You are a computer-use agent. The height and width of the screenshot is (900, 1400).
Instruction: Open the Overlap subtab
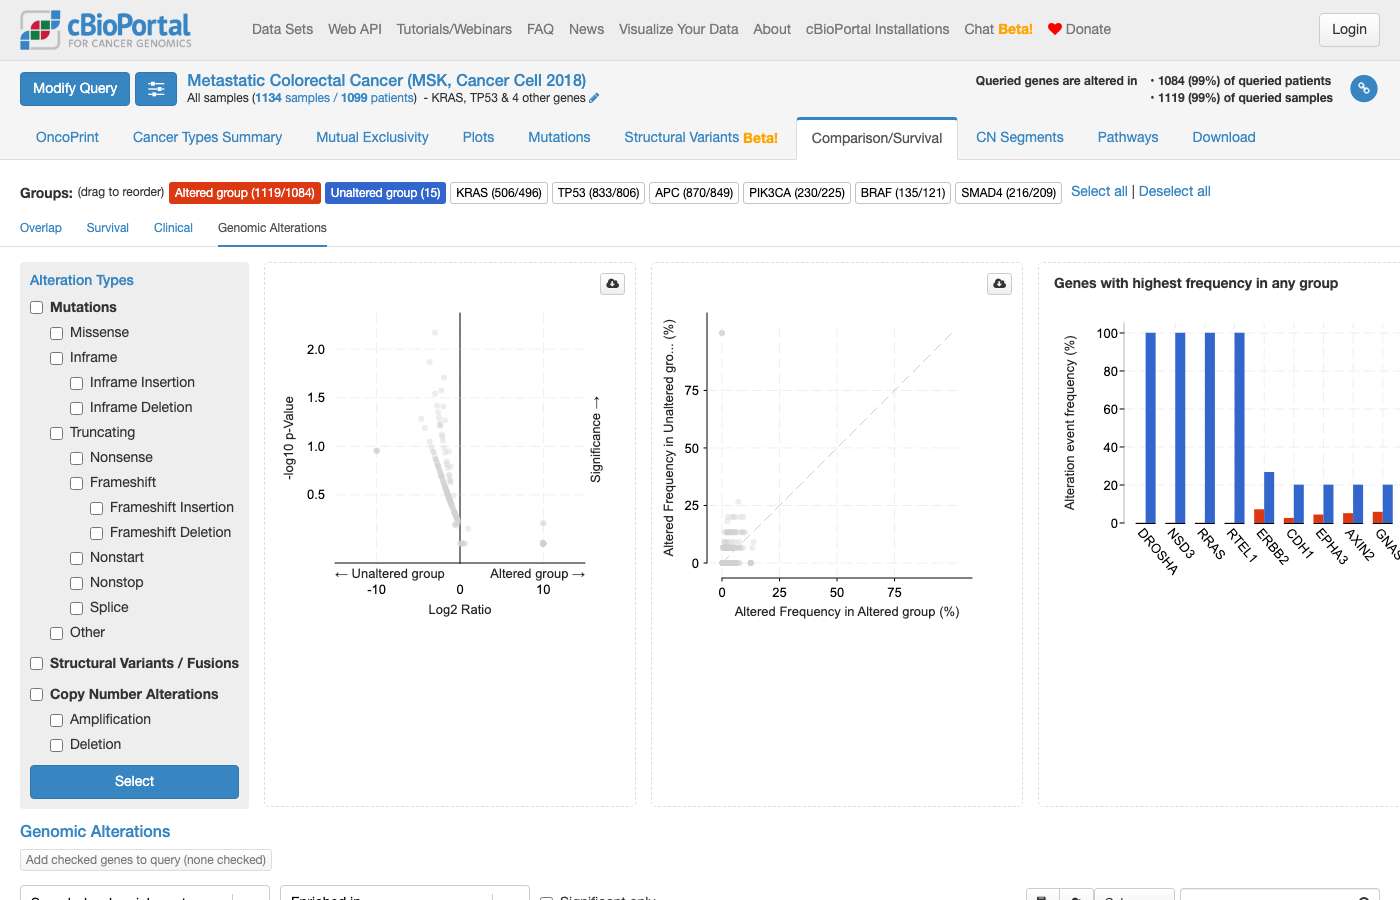pos(41,228)
